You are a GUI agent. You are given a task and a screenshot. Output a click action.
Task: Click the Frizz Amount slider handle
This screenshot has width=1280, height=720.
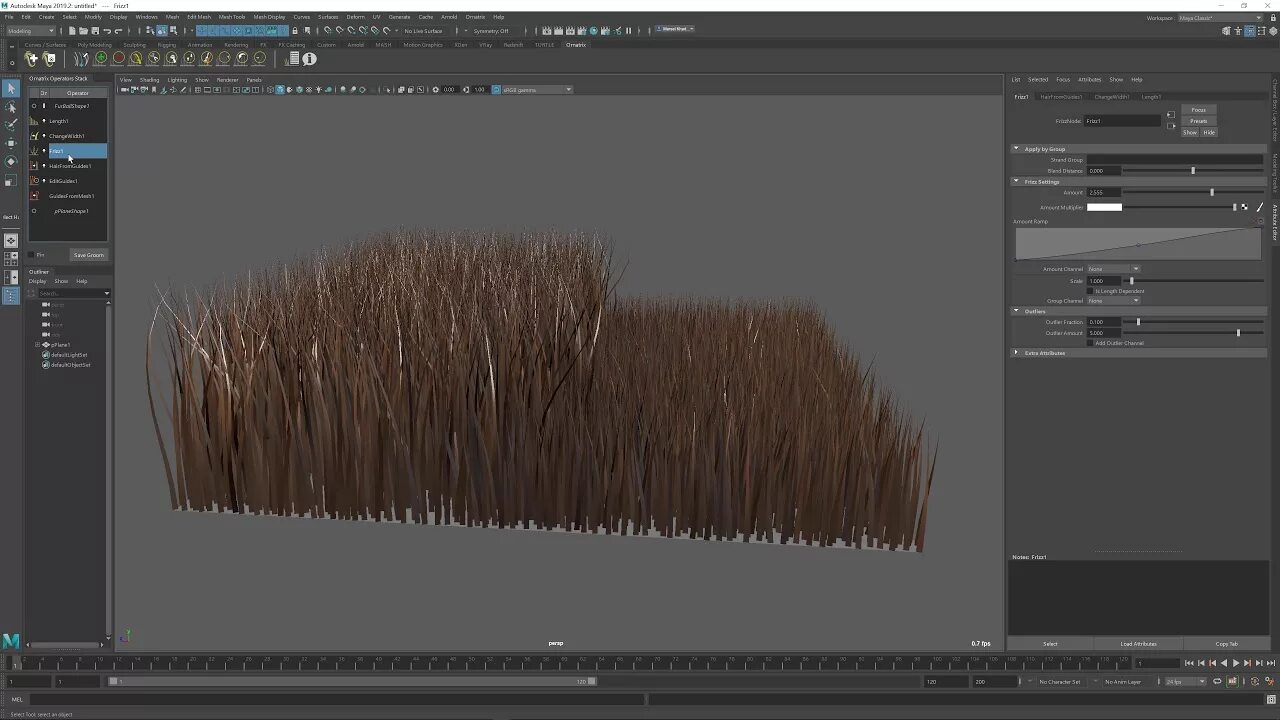[1212, 192]
